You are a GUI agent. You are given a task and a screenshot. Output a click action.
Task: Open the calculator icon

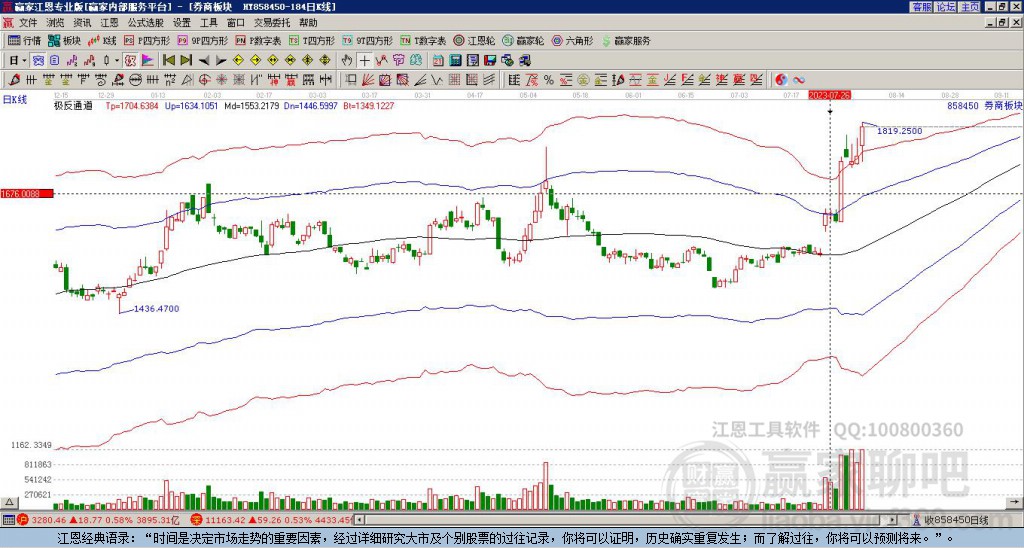tap(456, 61)
